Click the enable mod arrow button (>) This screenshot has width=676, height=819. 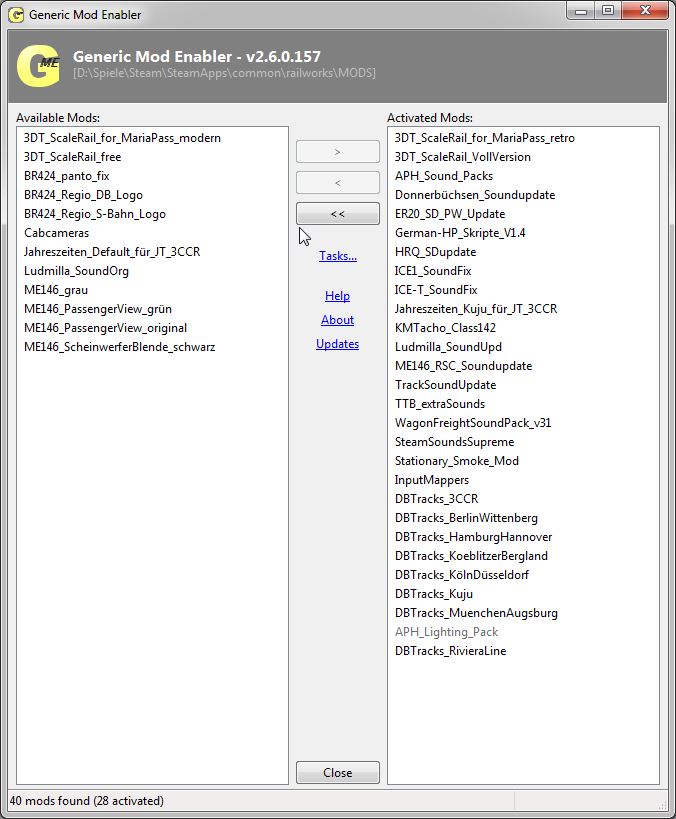pyautogui.click(x=337, y=152)
